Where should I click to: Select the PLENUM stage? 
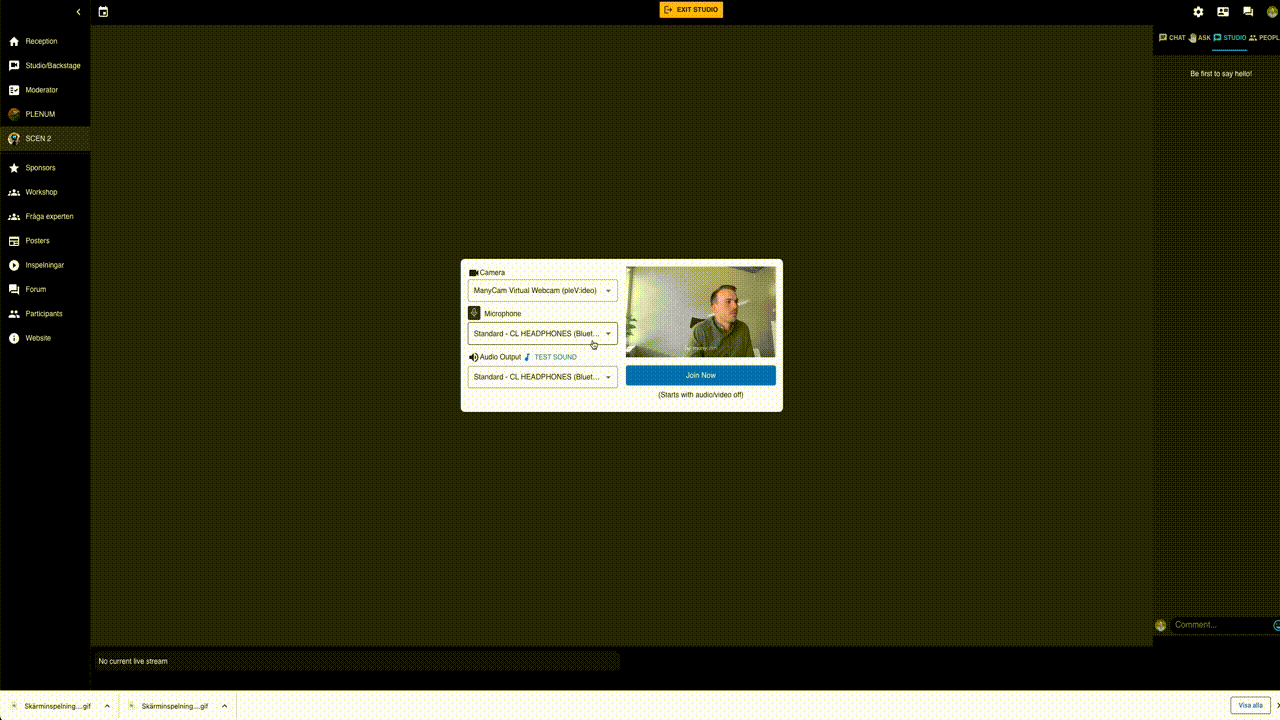[45, 114]
